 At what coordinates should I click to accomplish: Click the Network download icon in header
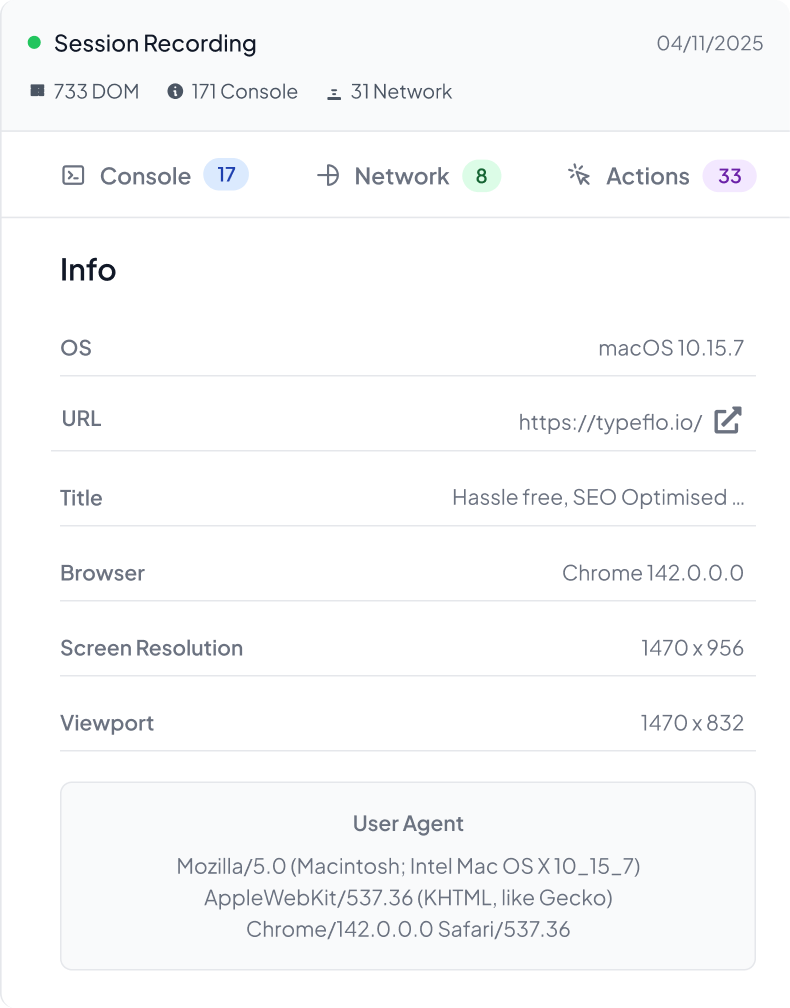pyautogui.click(x=334, y=92)
